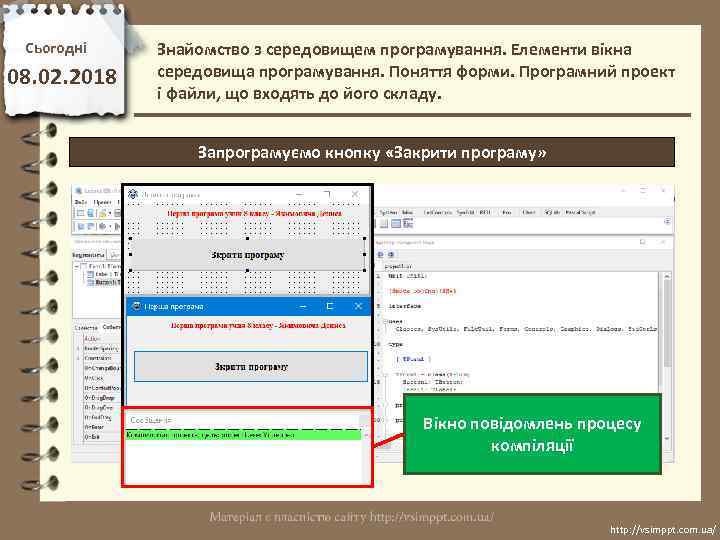Switch to the Pascal Script palette tab
Image resolution: width=720 pixels, height=540 pixels.
pos(580,212)
